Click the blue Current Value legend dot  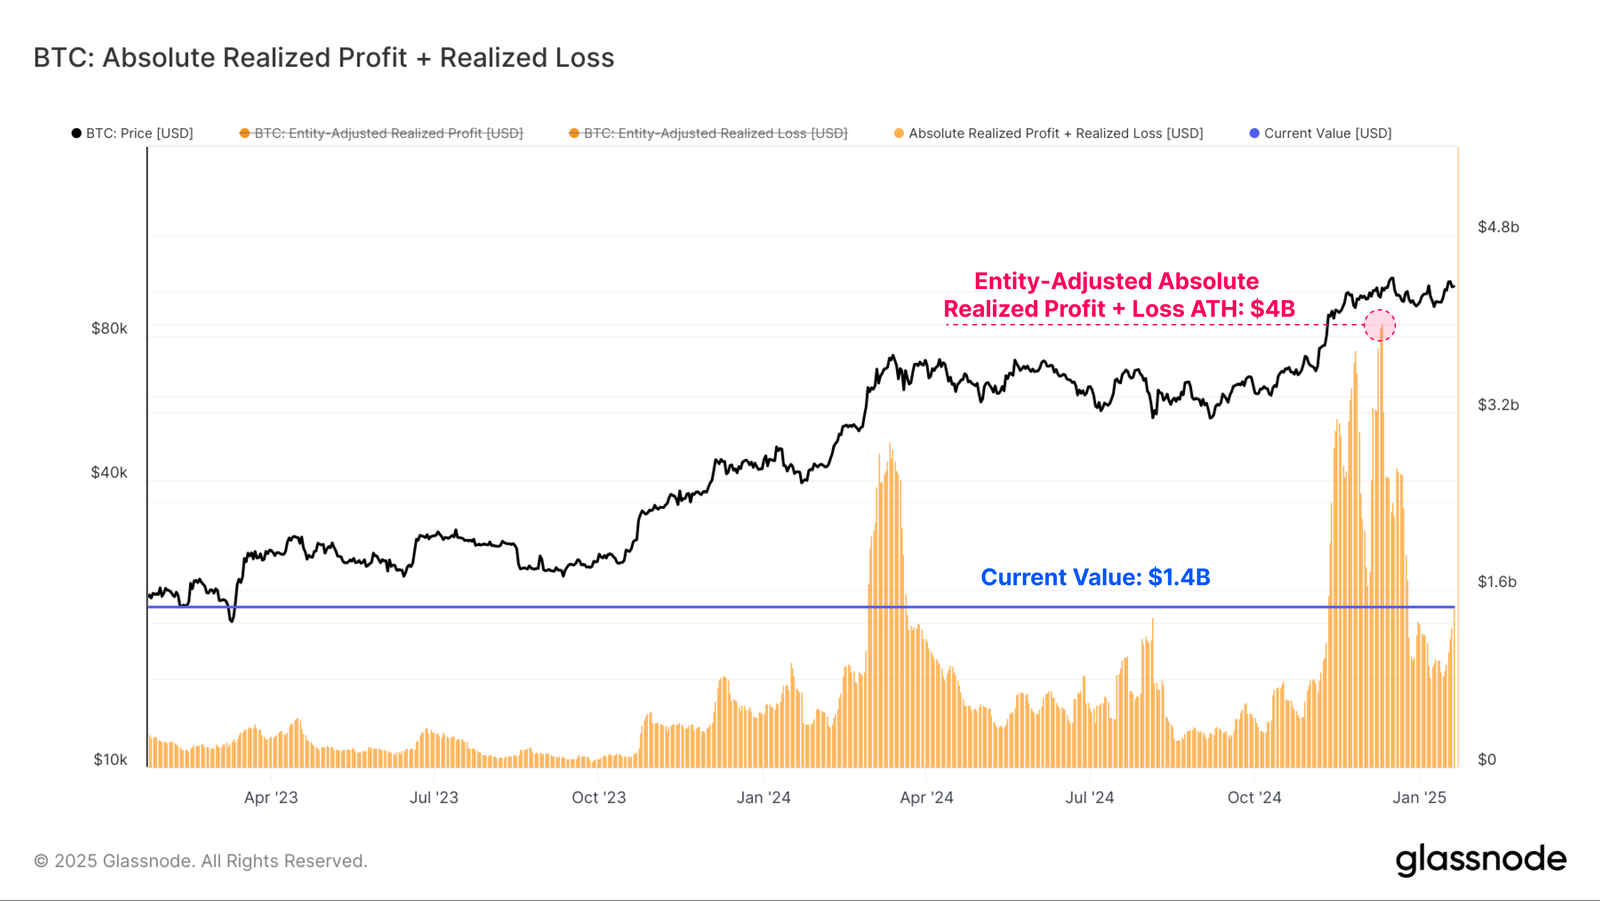point(1254,133)
